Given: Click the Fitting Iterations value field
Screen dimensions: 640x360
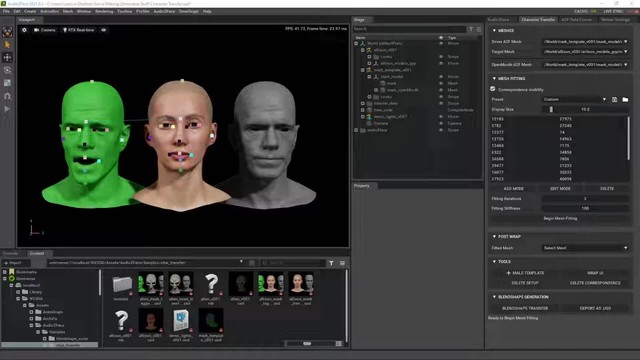Looking at the screenshot, I should pyautogui.click(x=585, y=199).
